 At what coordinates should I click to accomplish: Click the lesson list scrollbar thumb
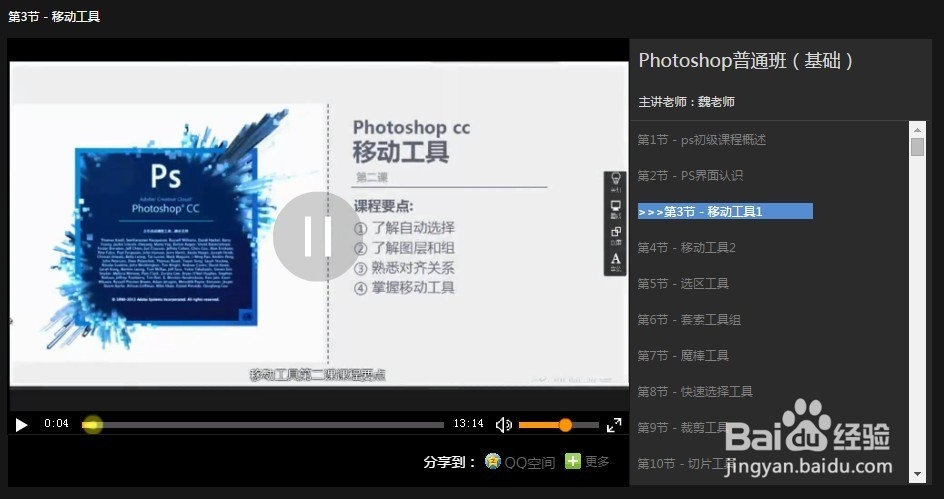coord(917,147)
